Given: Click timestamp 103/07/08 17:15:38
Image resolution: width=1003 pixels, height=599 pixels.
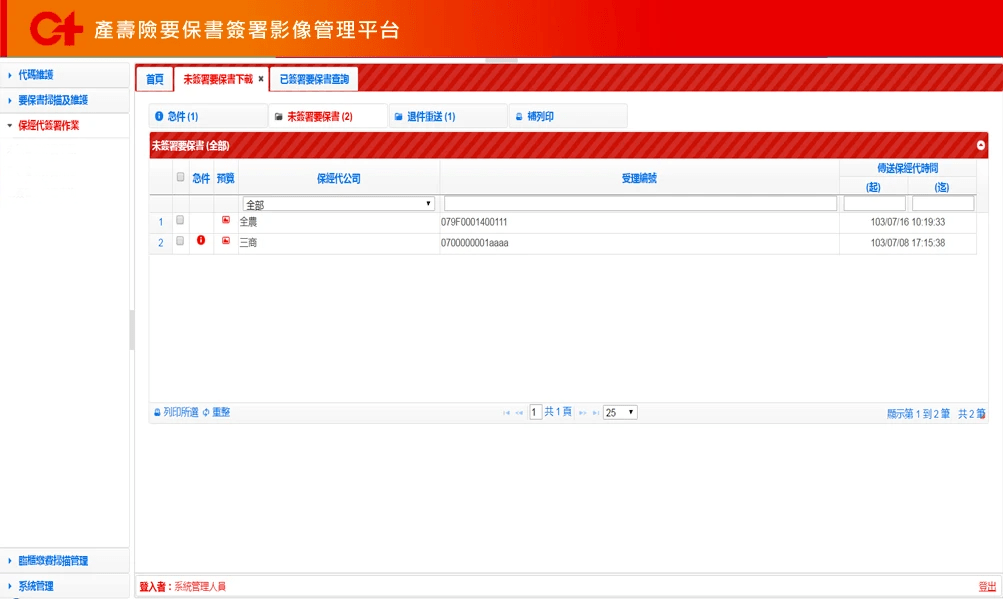Looking at the screenshot, I should click(x=908, y=243).
